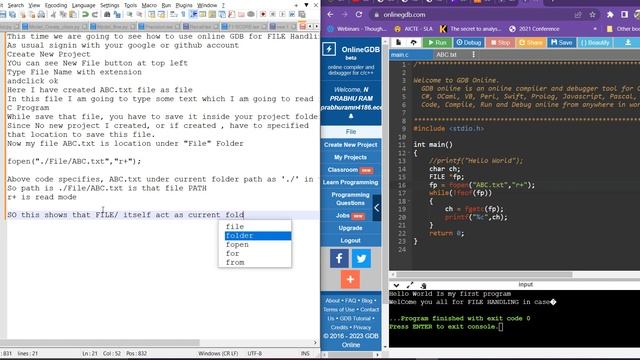The height and width of the screenshot is (360, 640).
Task: Open the Plugins menu in Notepad++
Action: (184, 5)
